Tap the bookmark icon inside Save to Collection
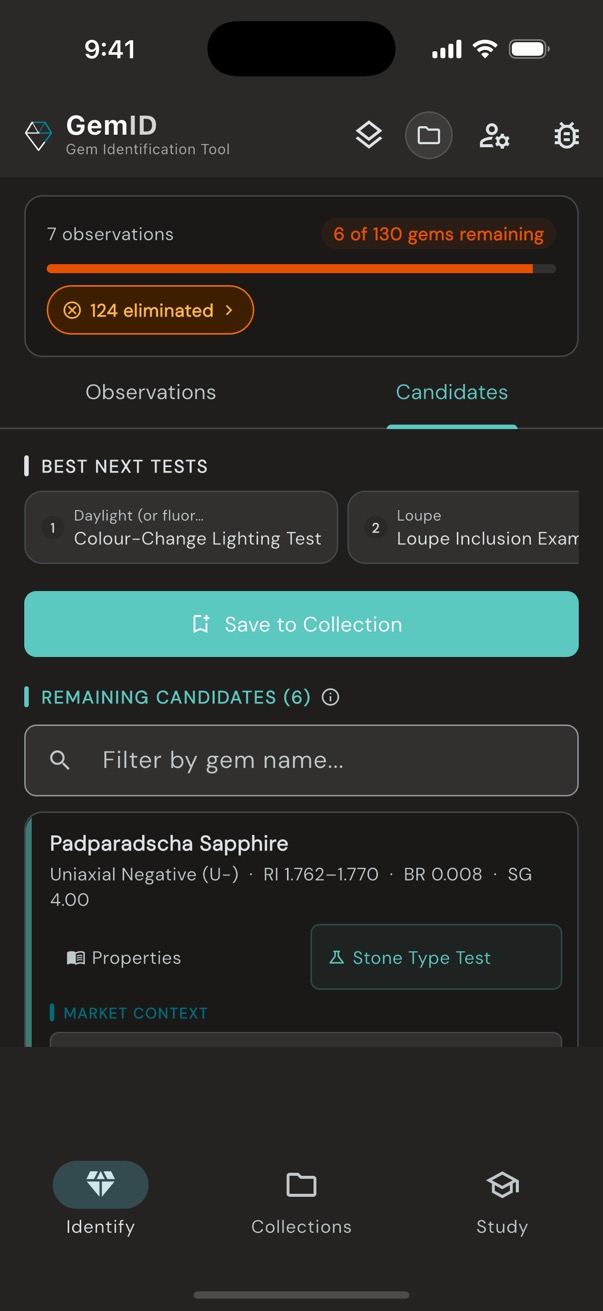Screen dimensions: 603x1311 point(200,624)
